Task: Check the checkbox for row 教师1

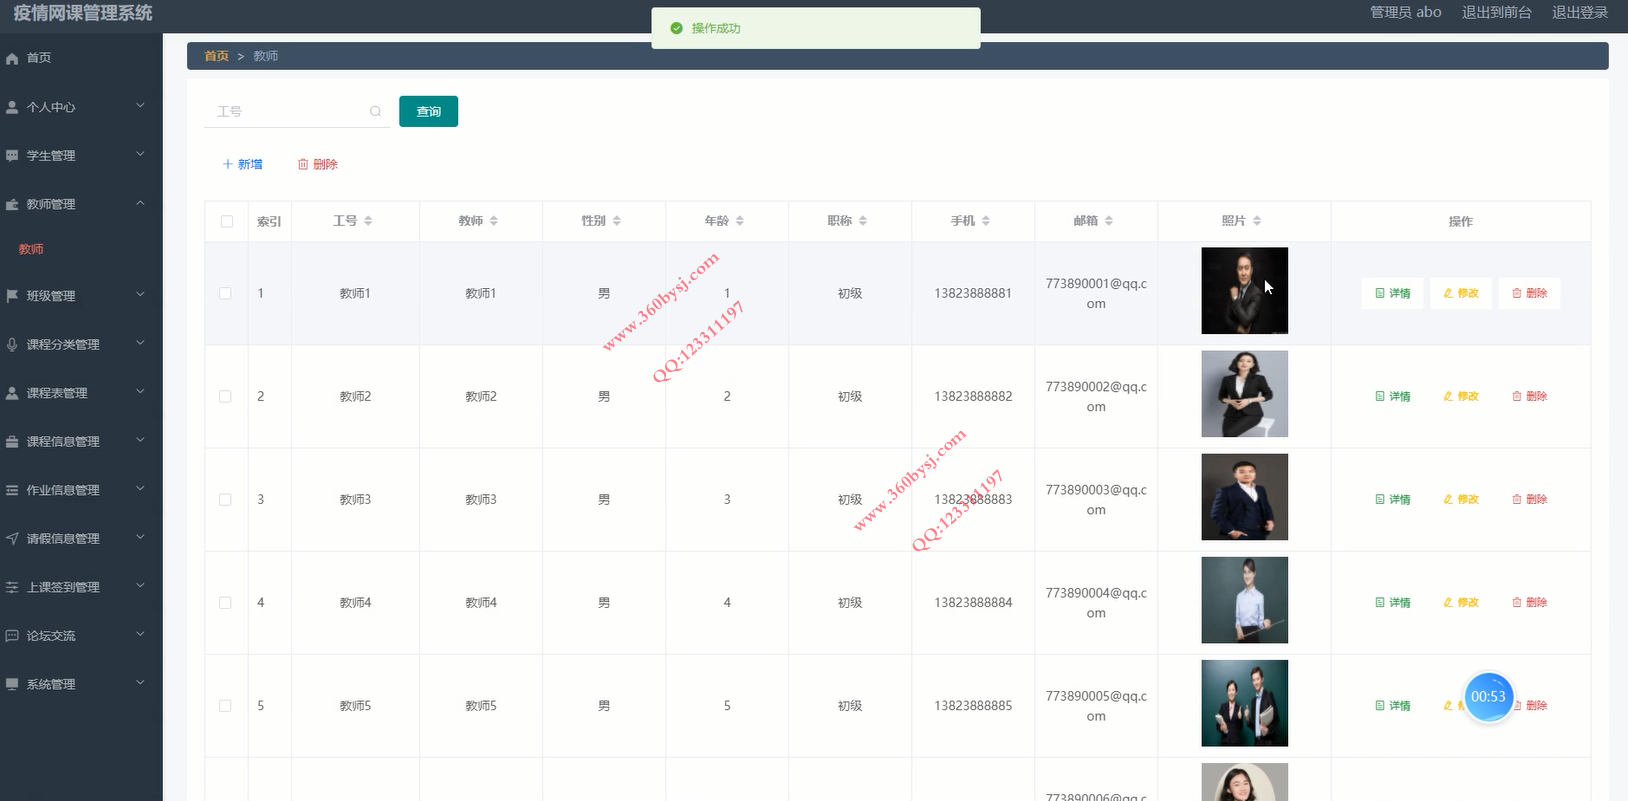Action: (x=225, y=293)
